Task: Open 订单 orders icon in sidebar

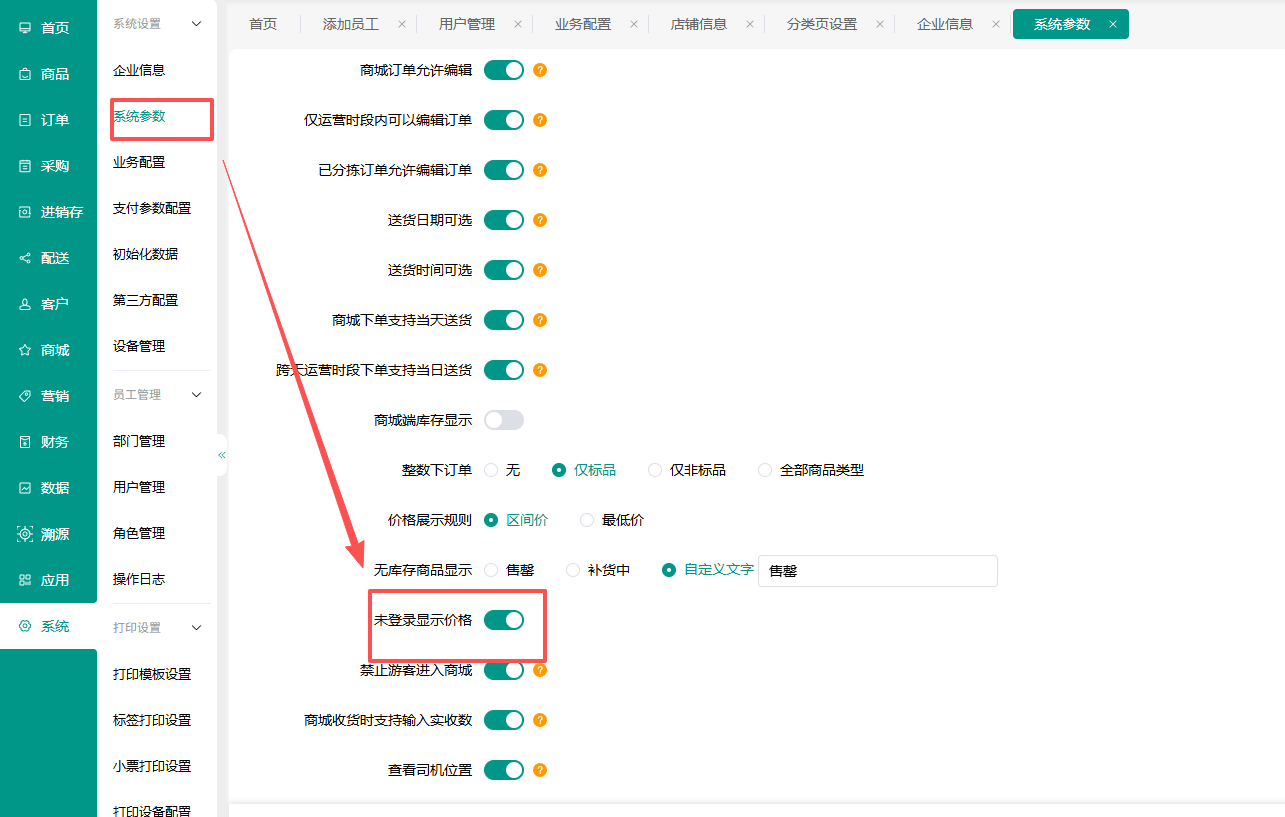Action: 25,120
